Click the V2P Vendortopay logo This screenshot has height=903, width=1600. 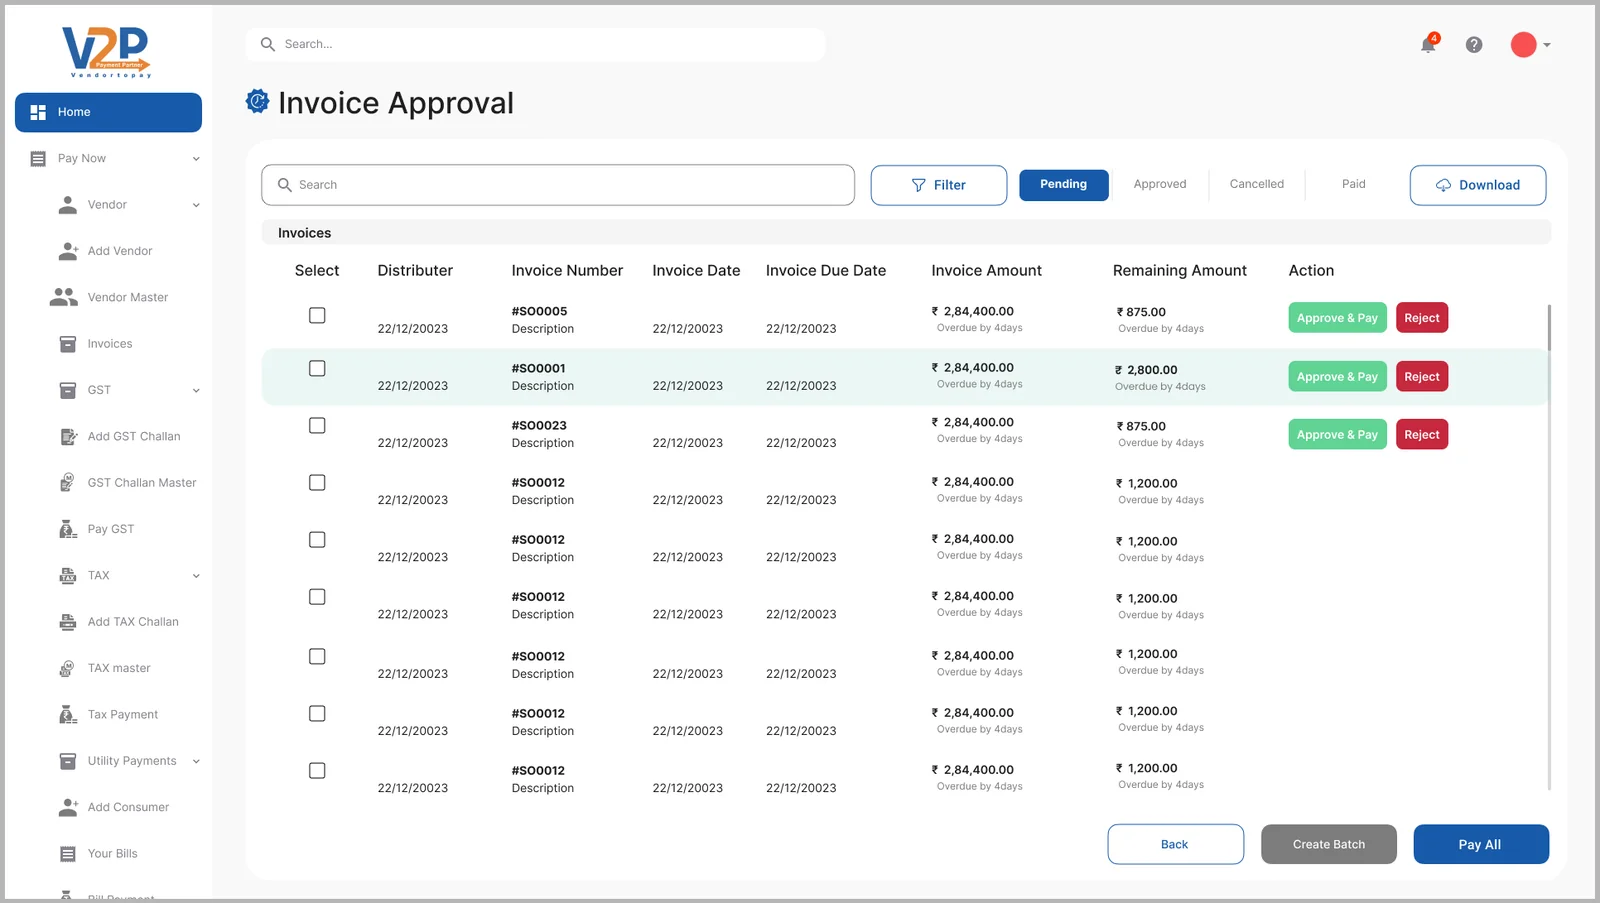[106, 52]
